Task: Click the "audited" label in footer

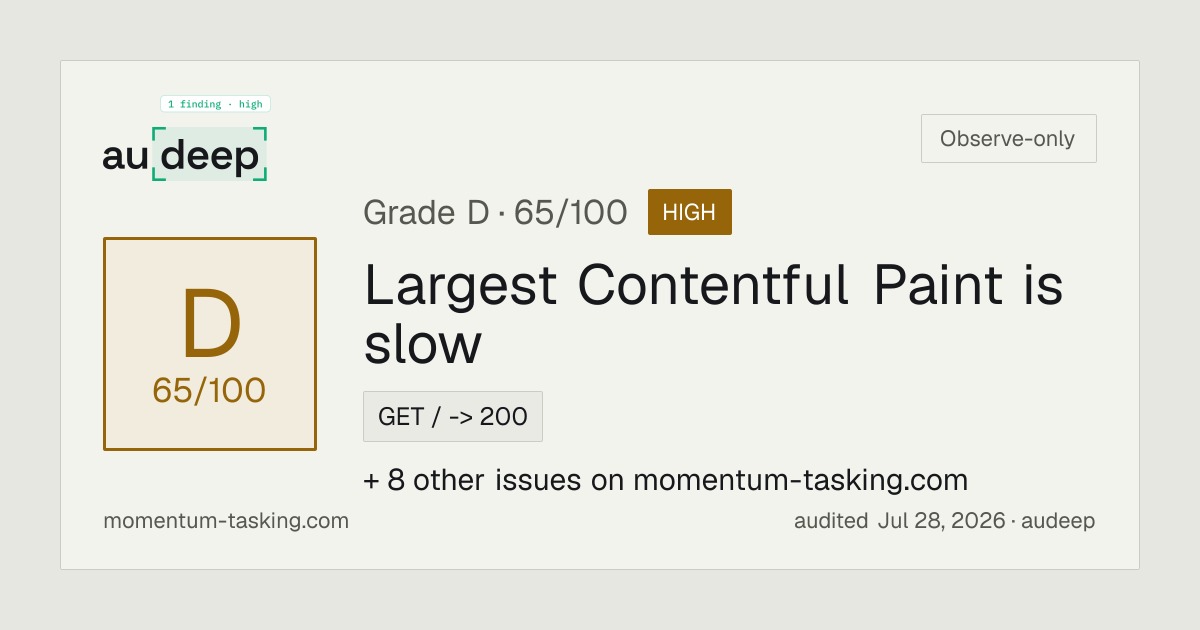Action: 830,521
